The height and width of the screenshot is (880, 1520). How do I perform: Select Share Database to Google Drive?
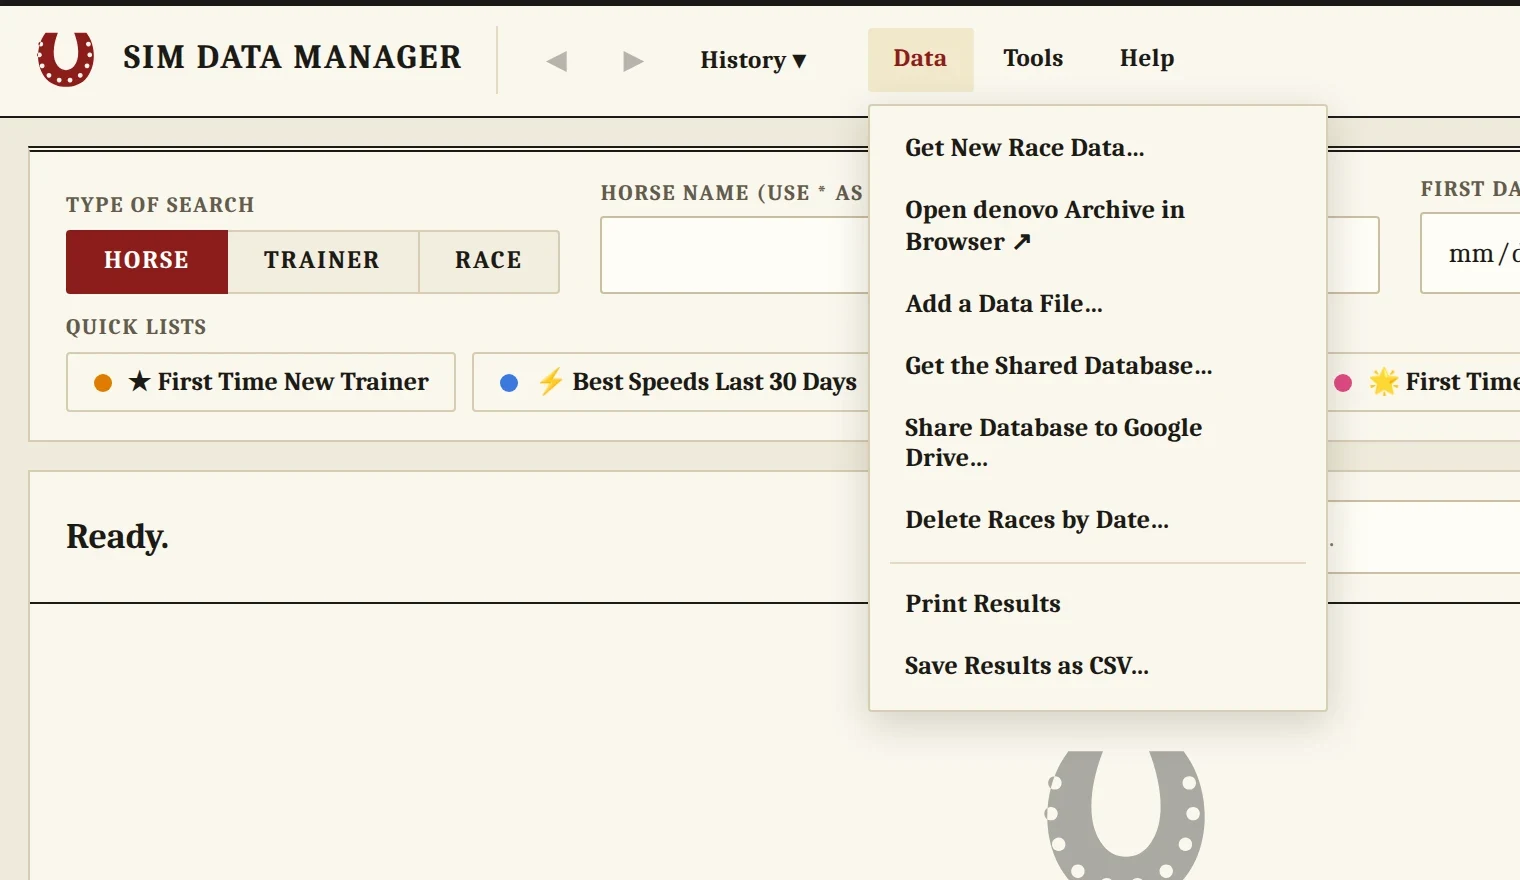1098,443
